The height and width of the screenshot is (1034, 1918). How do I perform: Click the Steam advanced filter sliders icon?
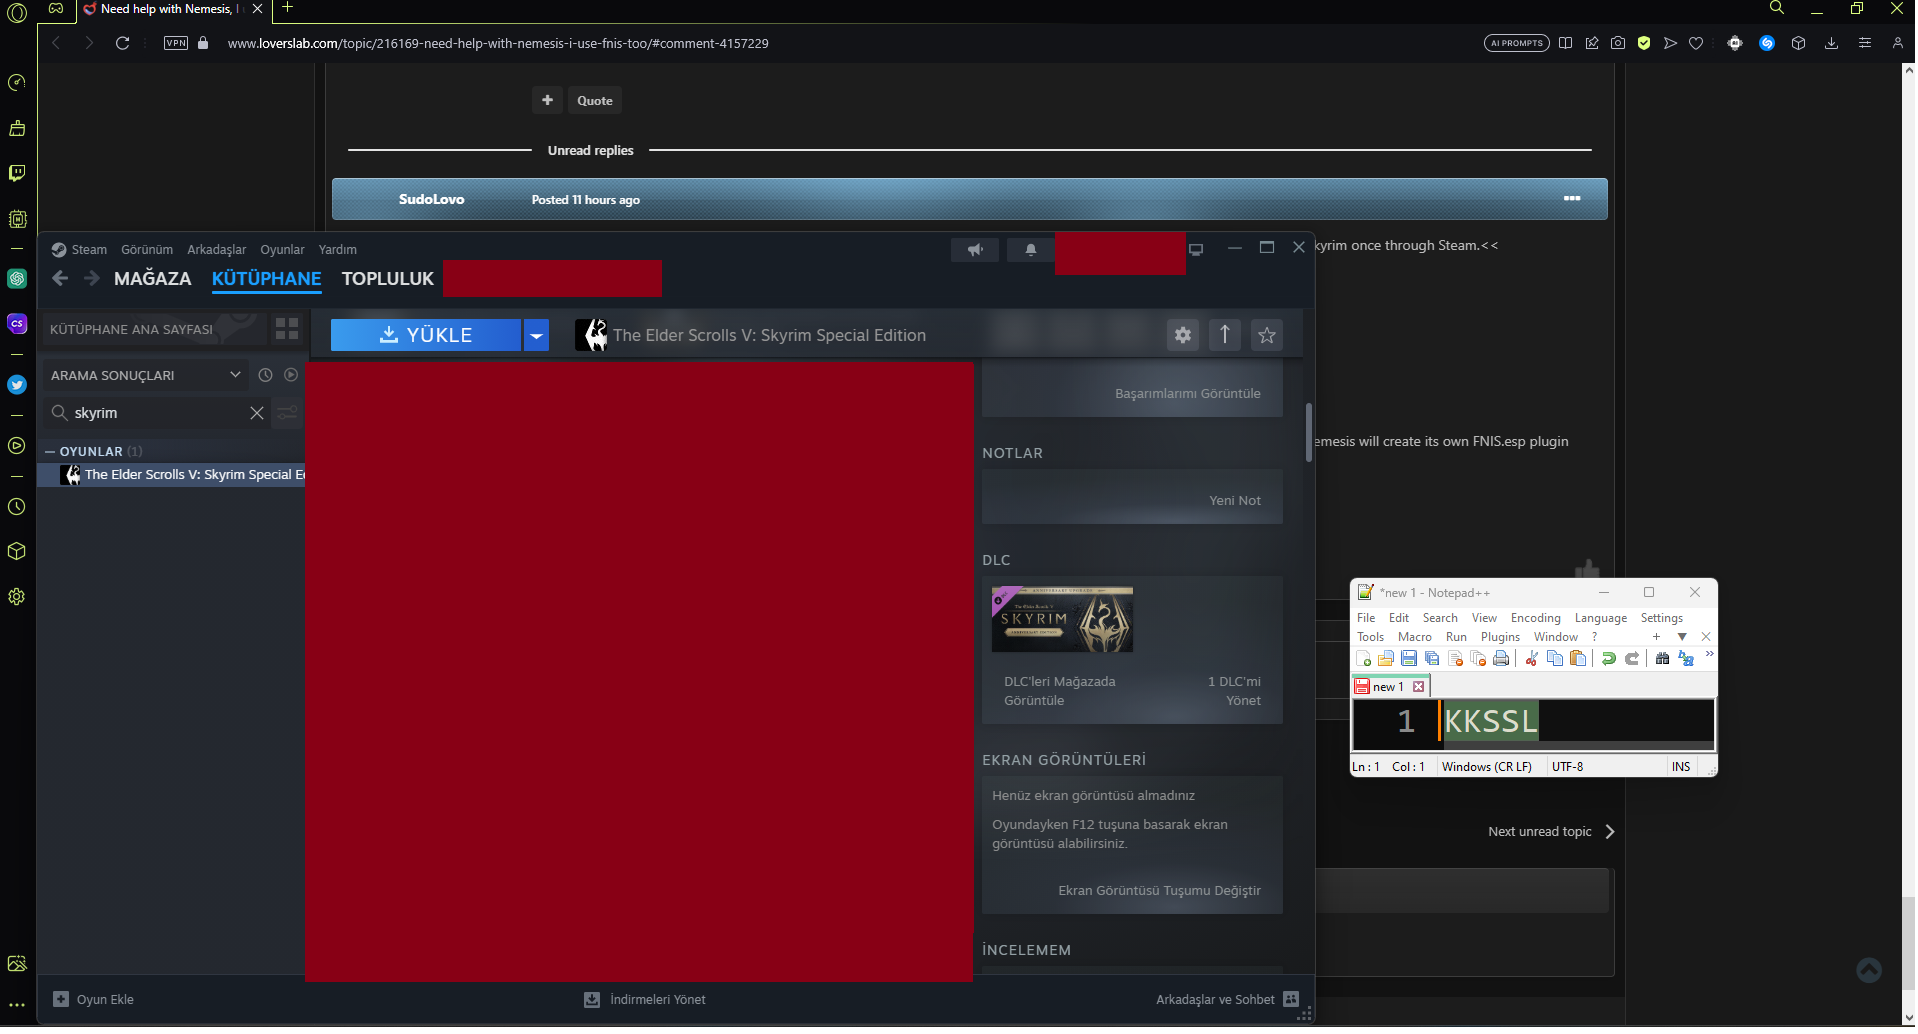coord(288,414)
